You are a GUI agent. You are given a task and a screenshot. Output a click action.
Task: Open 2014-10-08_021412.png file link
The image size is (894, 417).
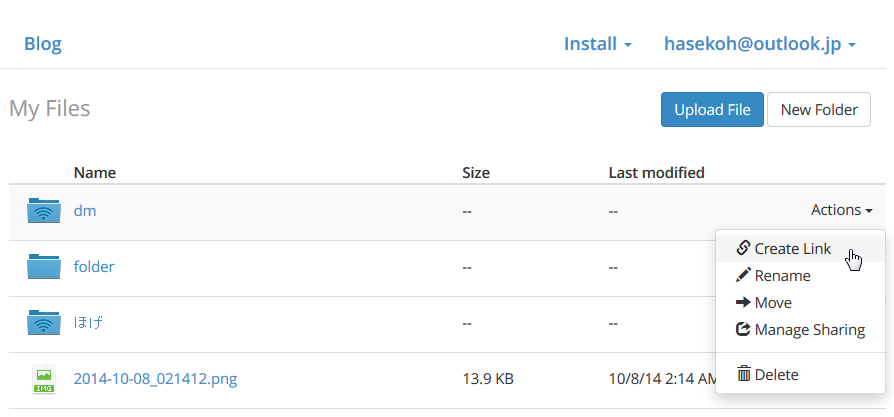(155, 378)
